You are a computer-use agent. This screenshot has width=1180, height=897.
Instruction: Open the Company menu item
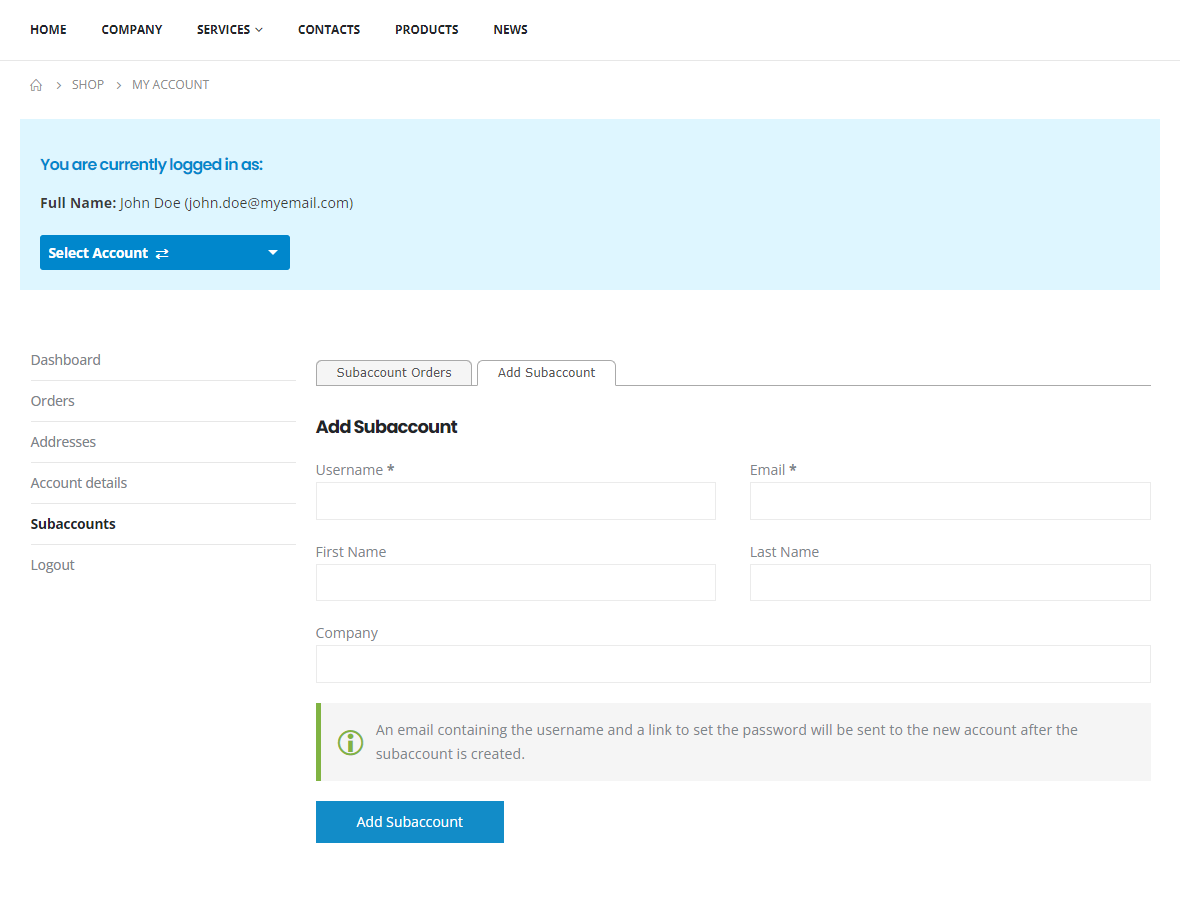[132, 30]
